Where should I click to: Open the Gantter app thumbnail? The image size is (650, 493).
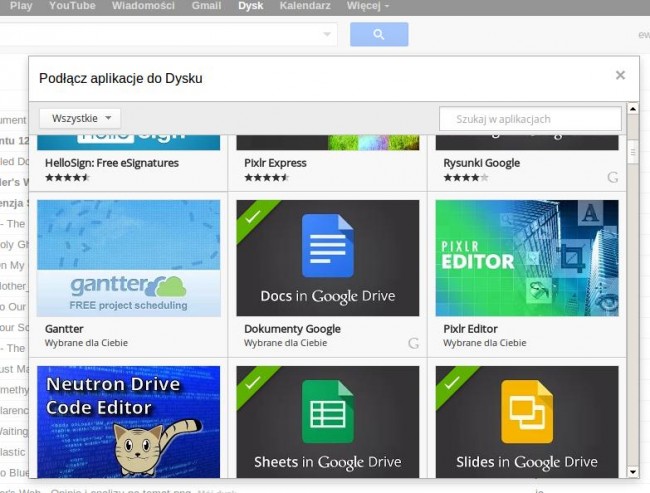(x=129, y=258)
